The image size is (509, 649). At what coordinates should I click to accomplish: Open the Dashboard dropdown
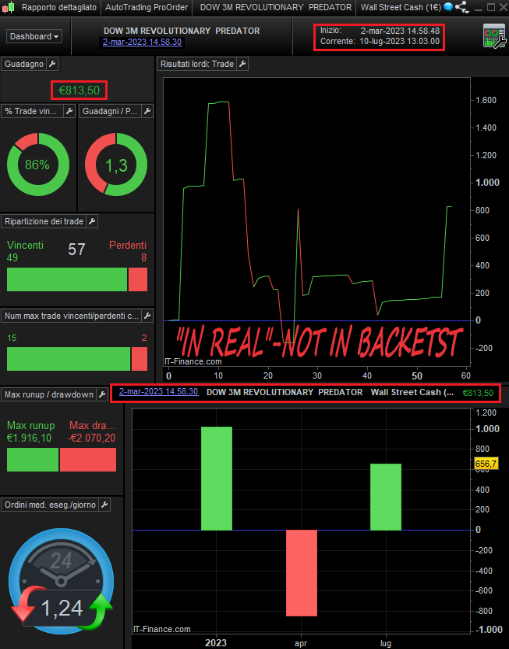coord(34,36)
